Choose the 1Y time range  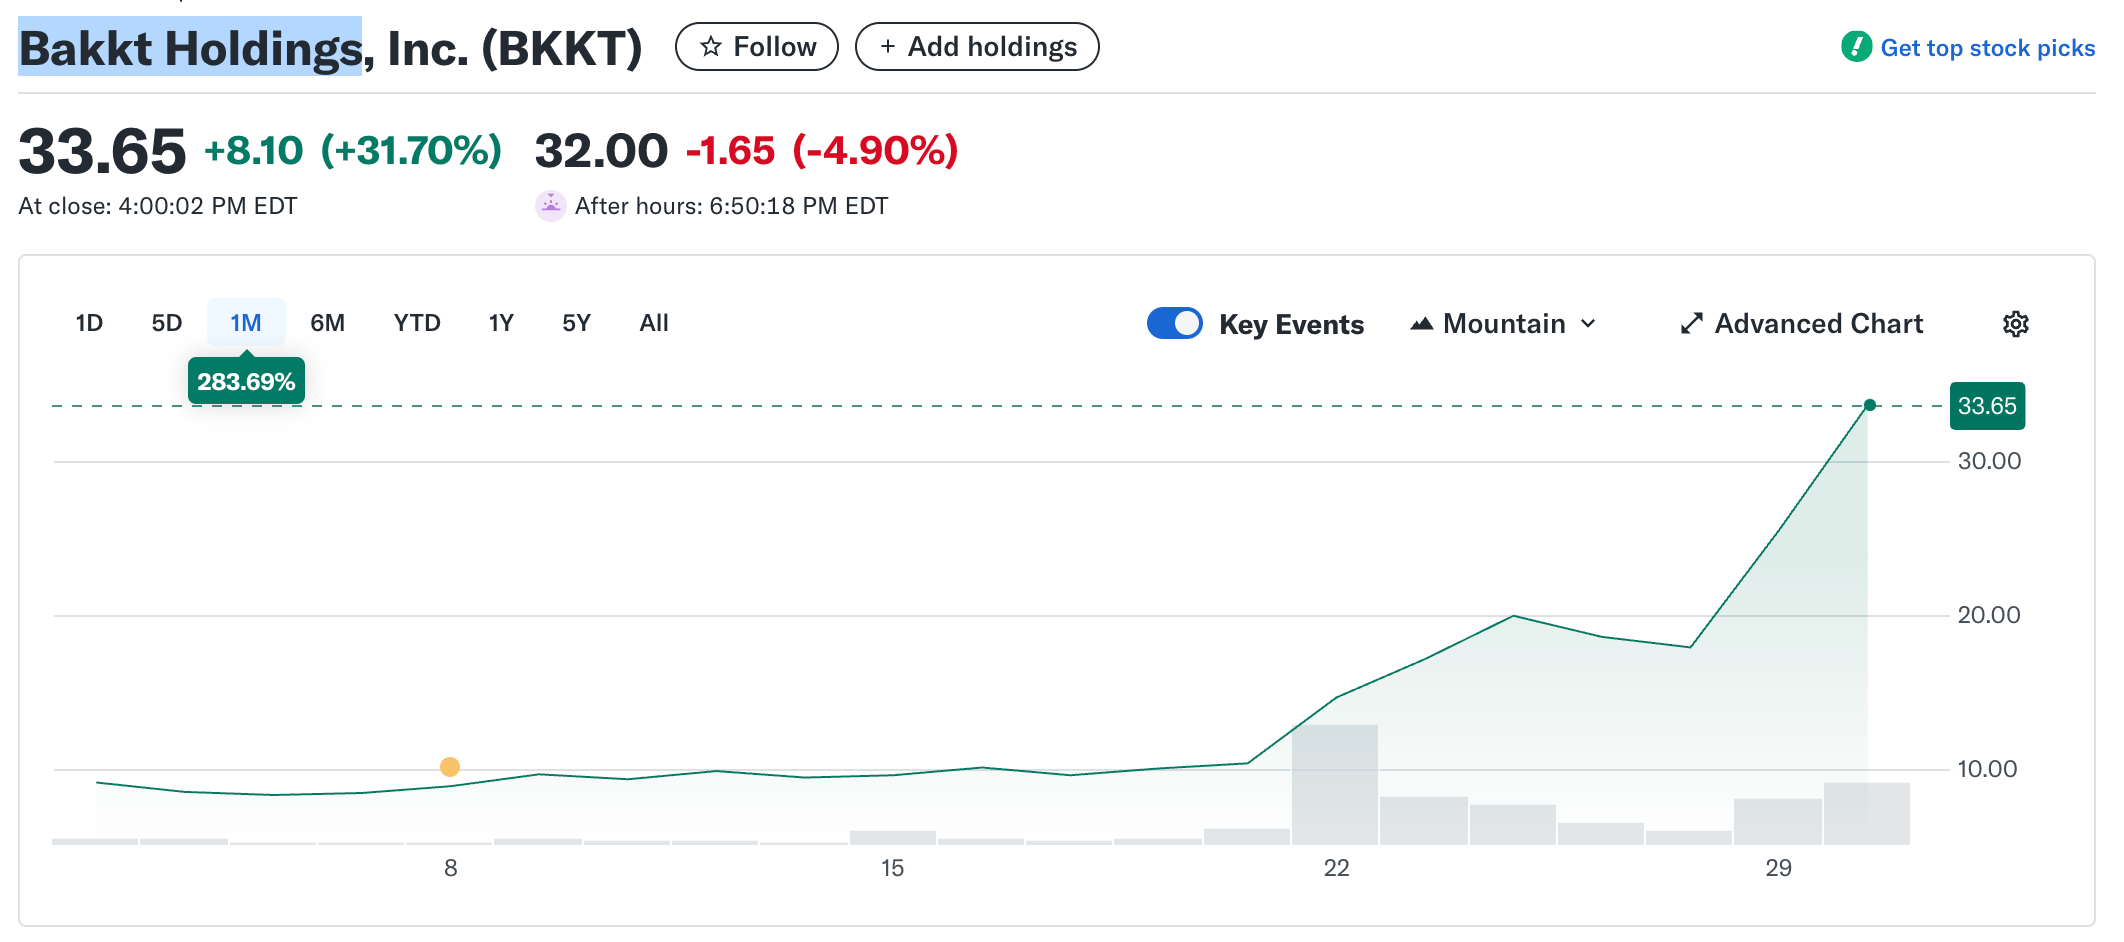point(501,323)
